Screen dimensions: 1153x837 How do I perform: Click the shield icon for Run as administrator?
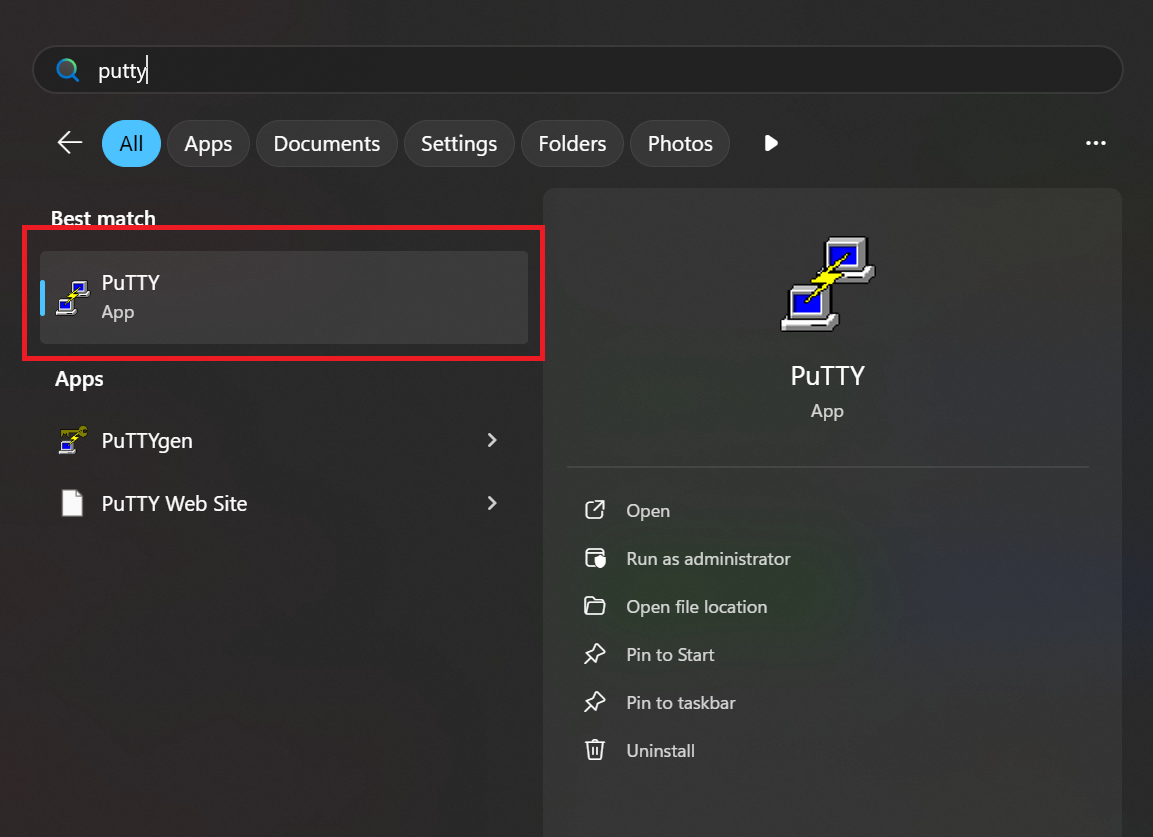595,559
